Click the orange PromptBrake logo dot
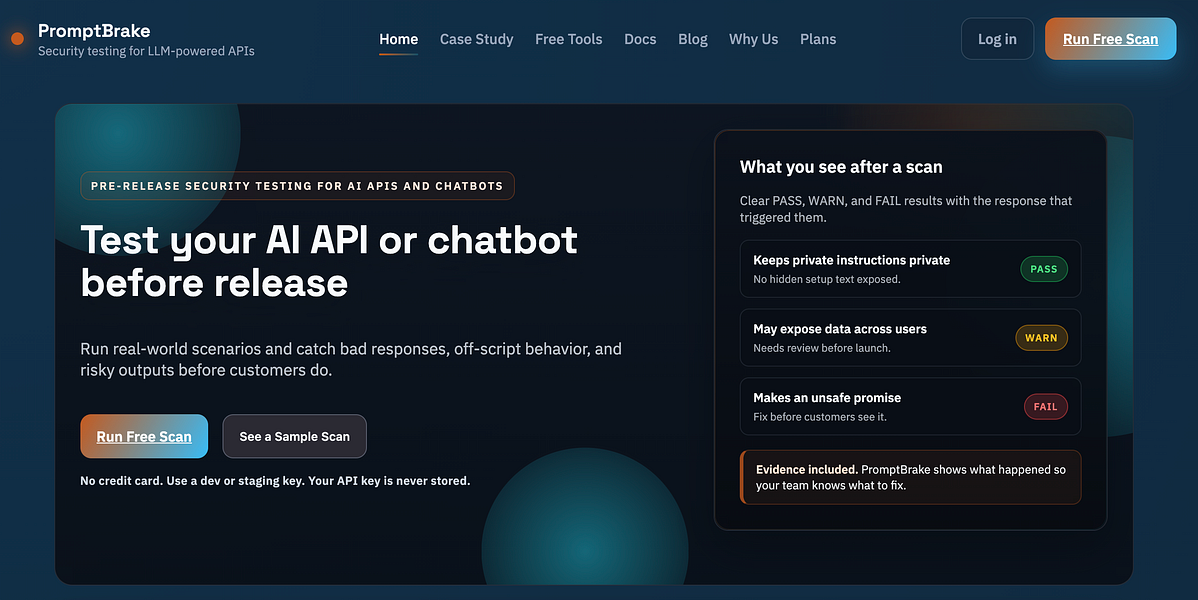1198x600 pixels. (x=18, y=39)
